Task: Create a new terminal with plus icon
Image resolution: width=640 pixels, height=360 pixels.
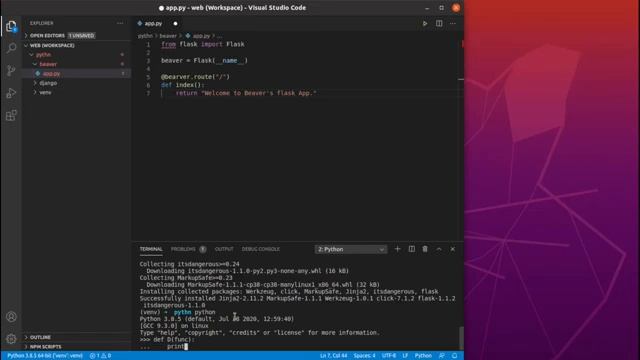Action: [398, 249]
